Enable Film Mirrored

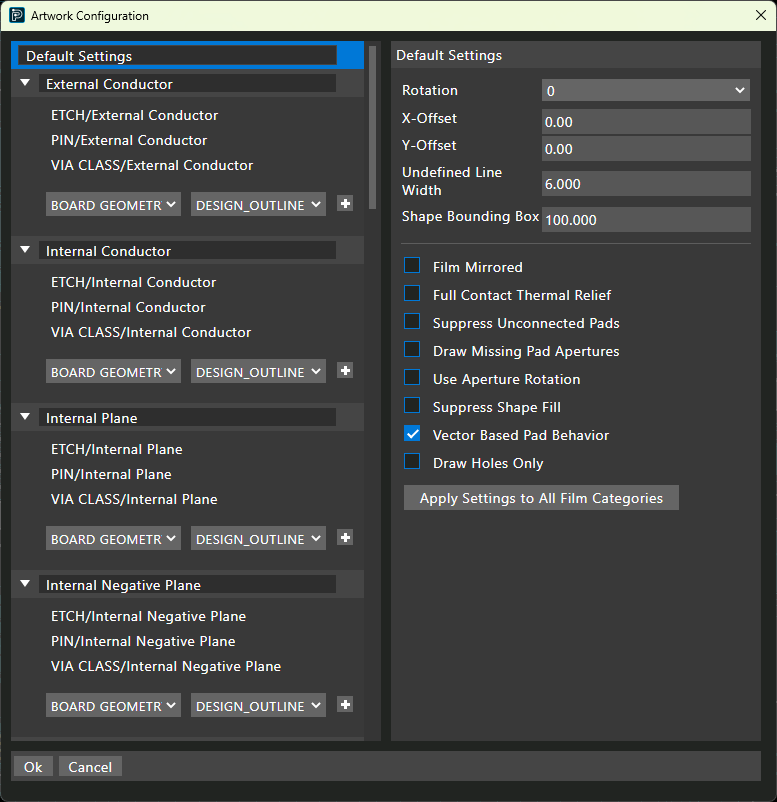(x=411, y=267)
